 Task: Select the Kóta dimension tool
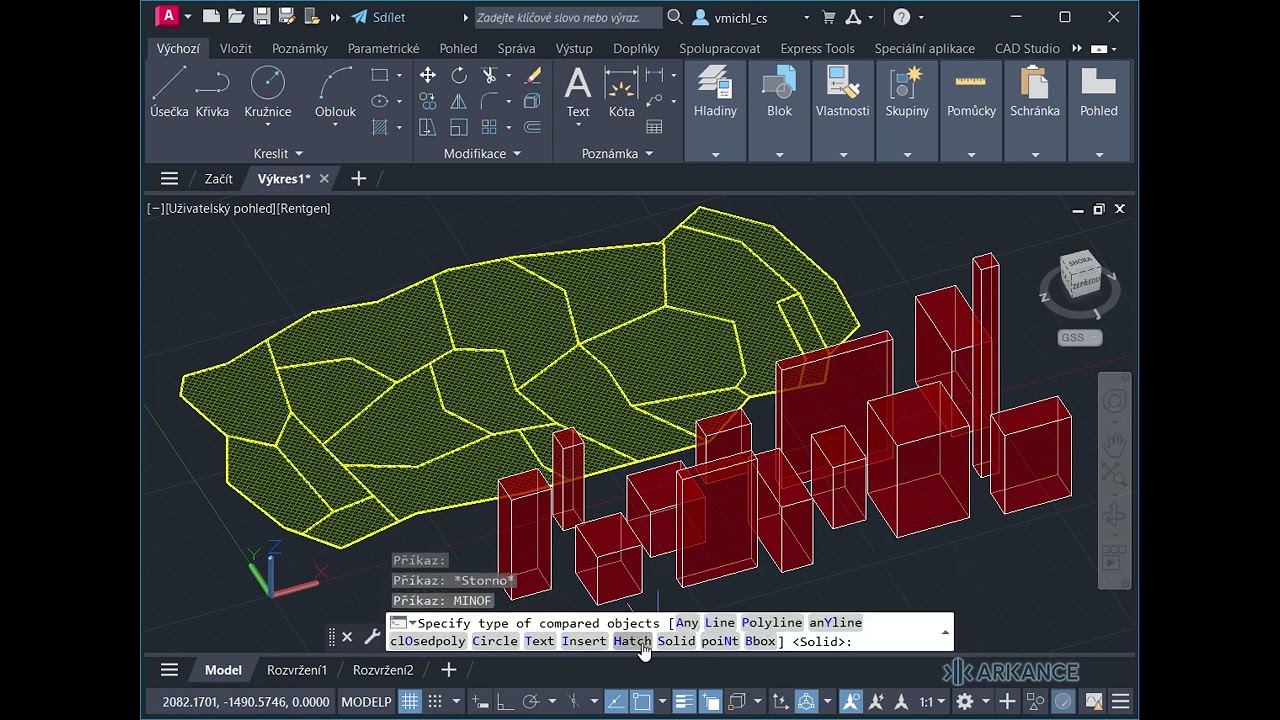point(622,93)
